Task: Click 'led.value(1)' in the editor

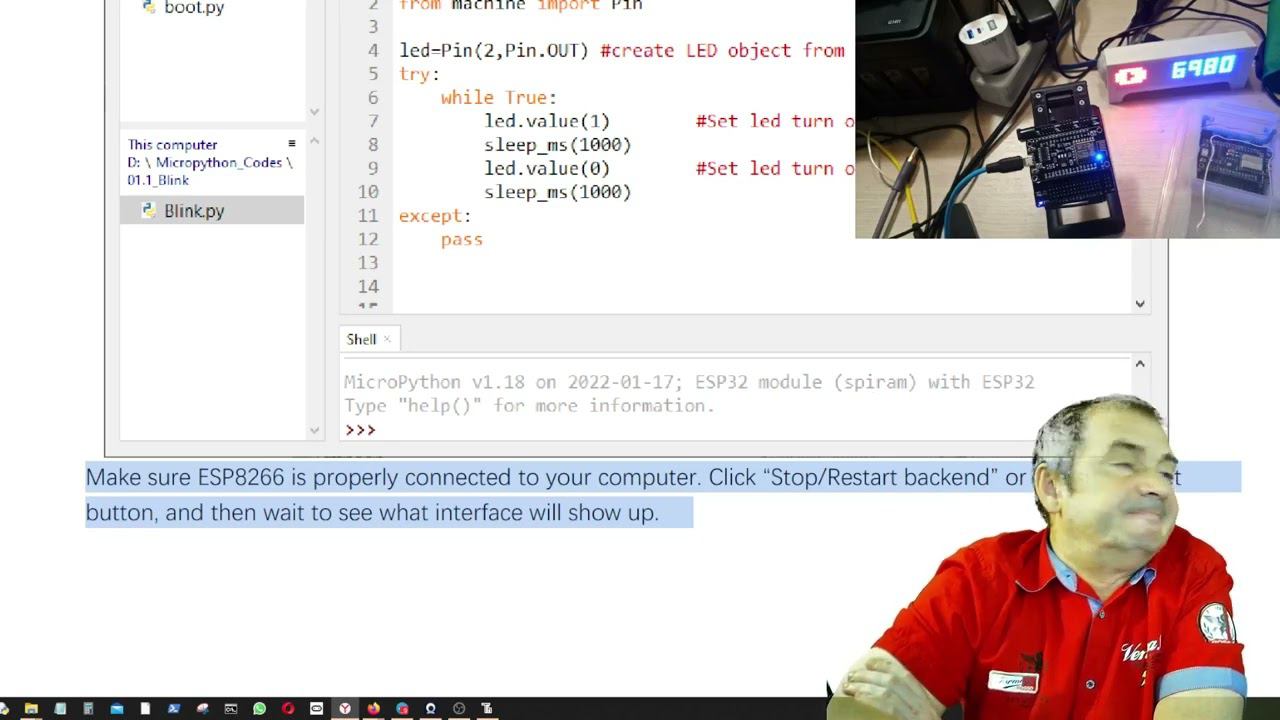Action: 547,121
